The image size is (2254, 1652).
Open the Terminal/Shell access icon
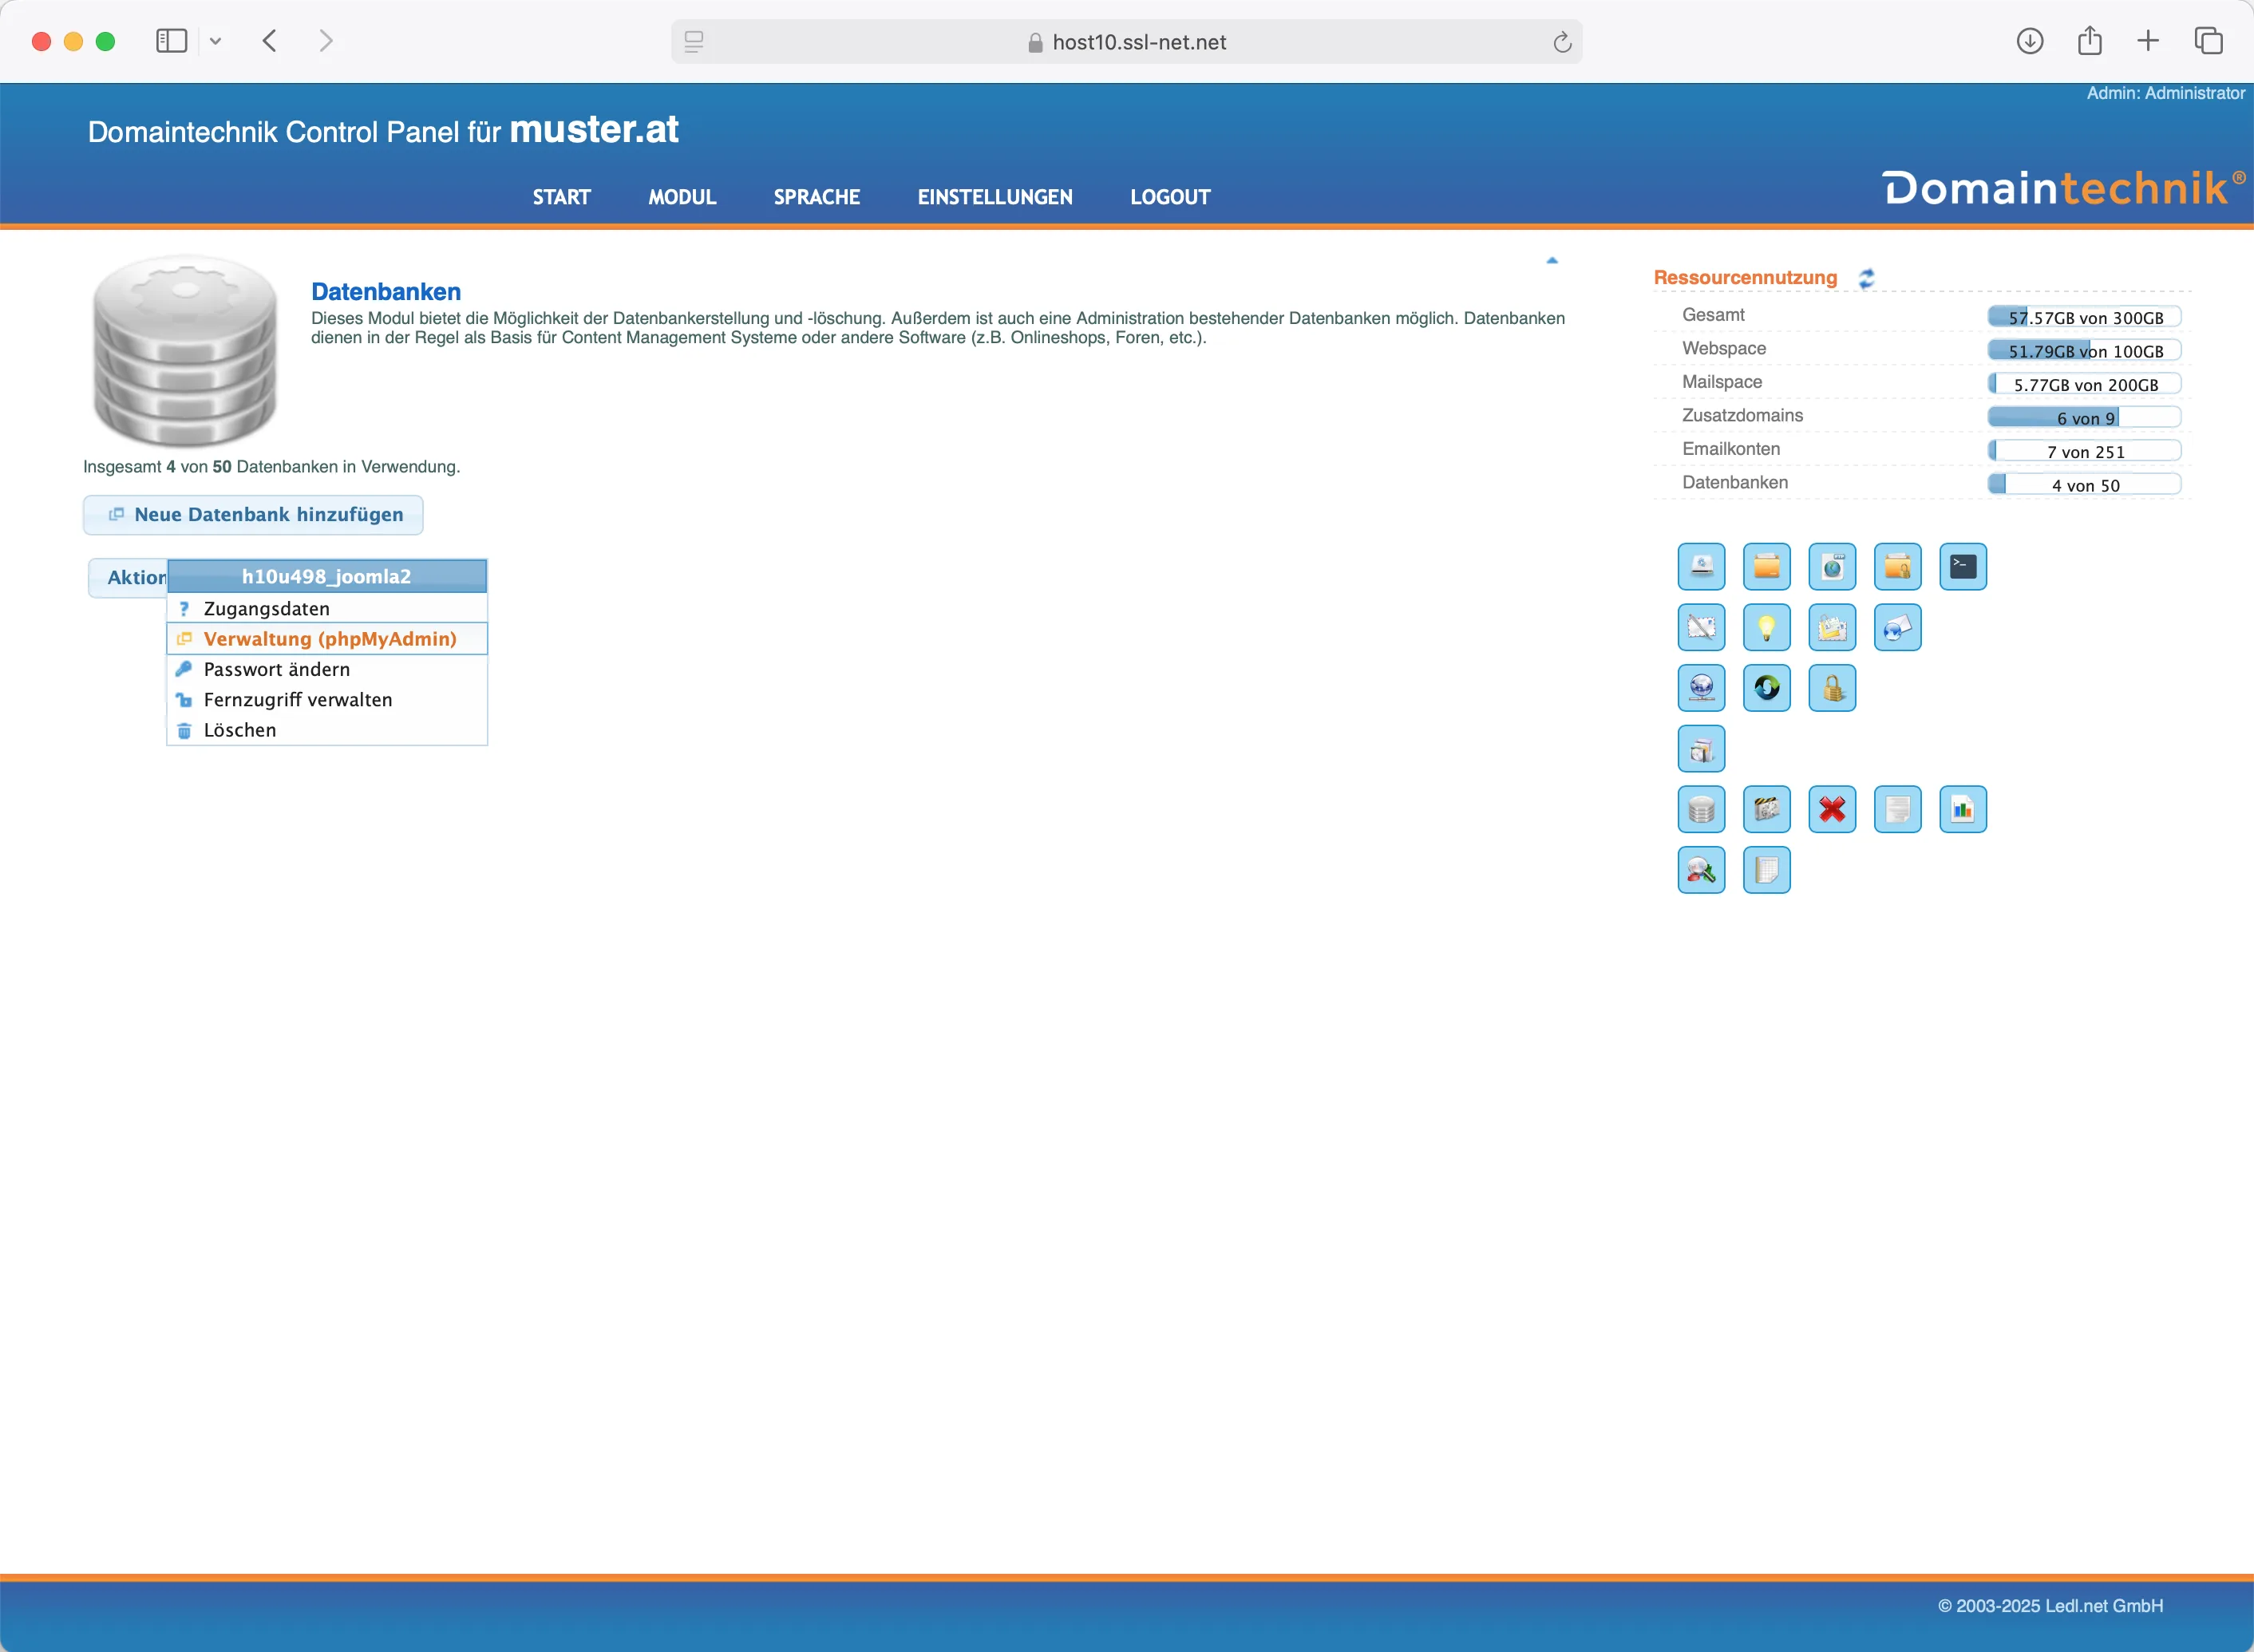pos(1962,566)
